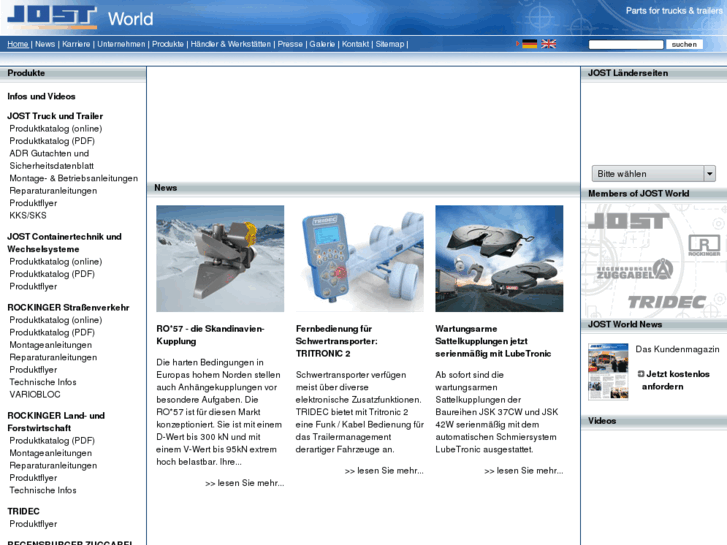Open the Bitte wählen country dropdown
Viewport: 727px width, 545px height.
click(x=654, y=174)
